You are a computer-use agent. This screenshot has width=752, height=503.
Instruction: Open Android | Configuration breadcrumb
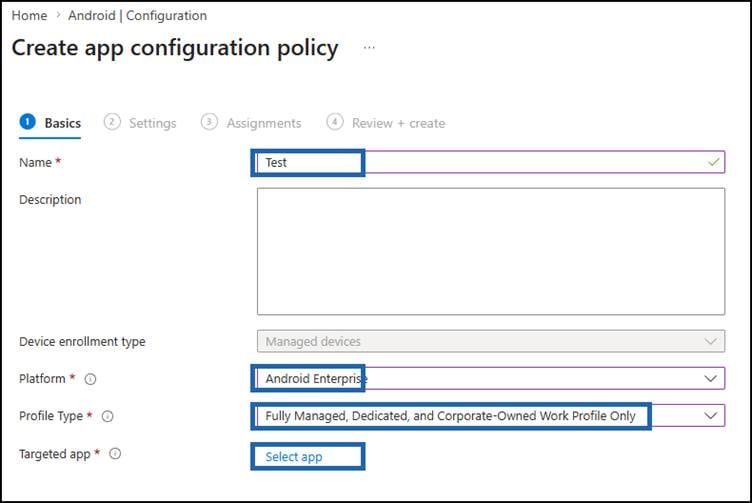click(137, 15)
